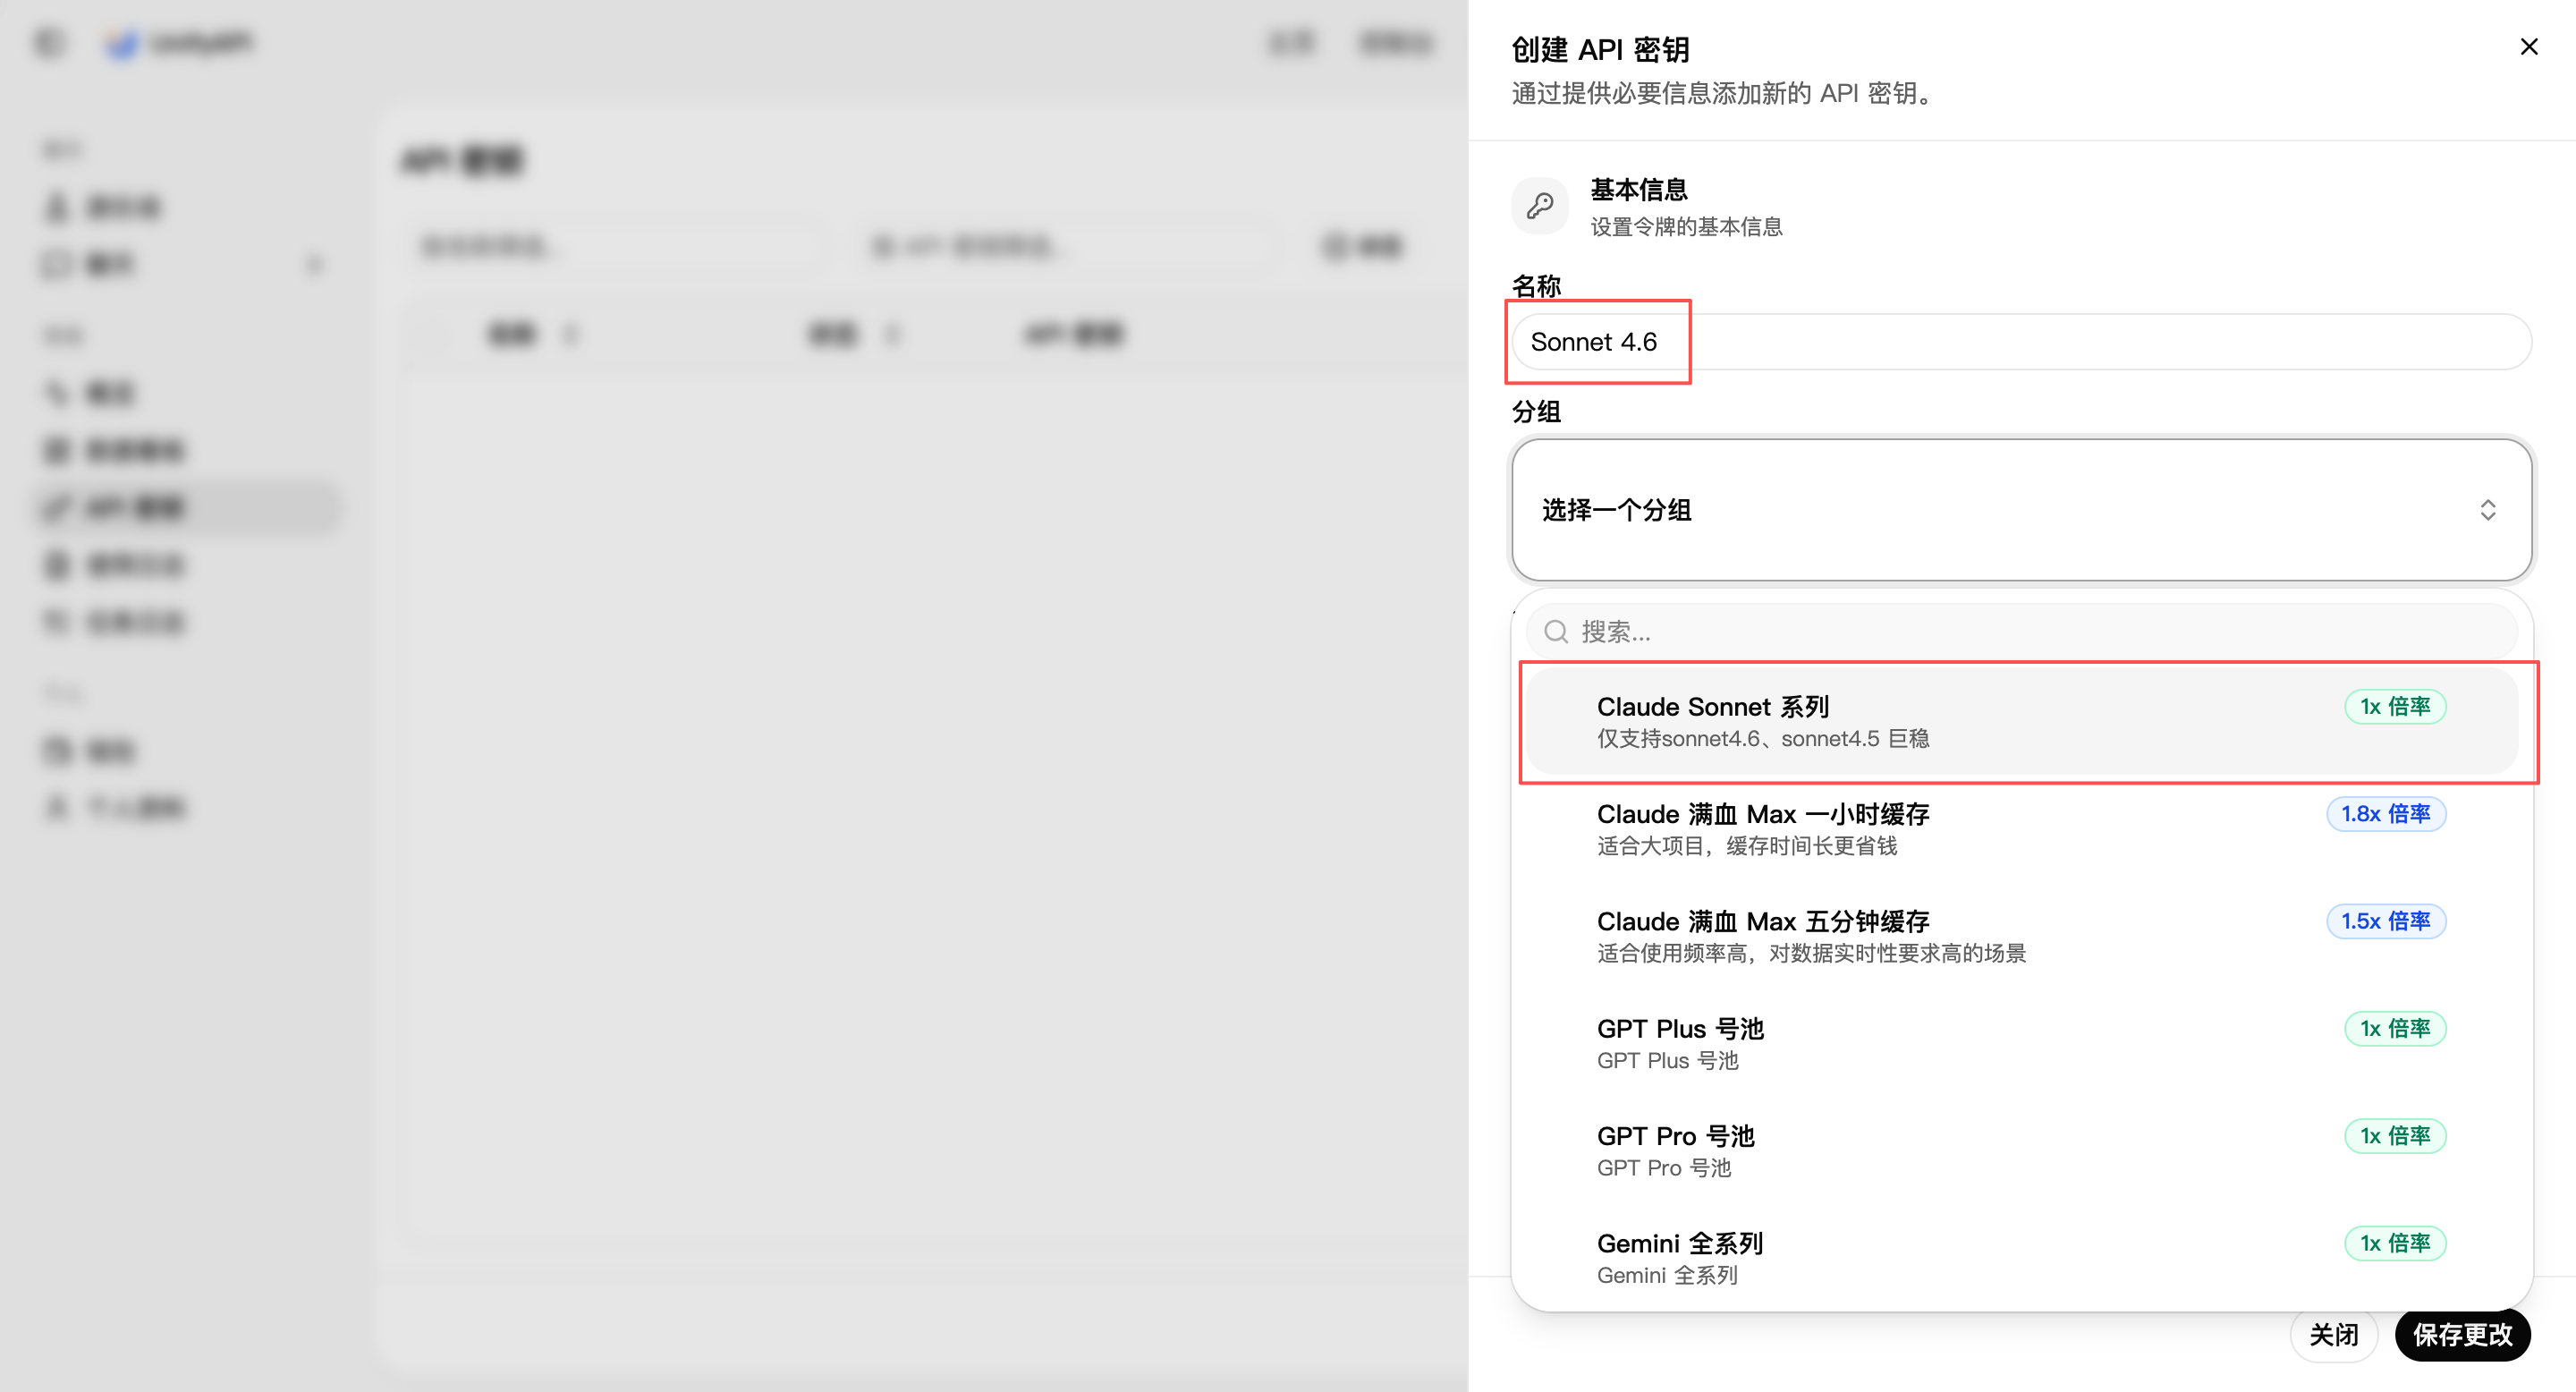Select Claude 满血 Max 五分钟缓存 option
Image resolution: width=2576 pixels, height=1392 pixels.
click(x=2021, y=936)
